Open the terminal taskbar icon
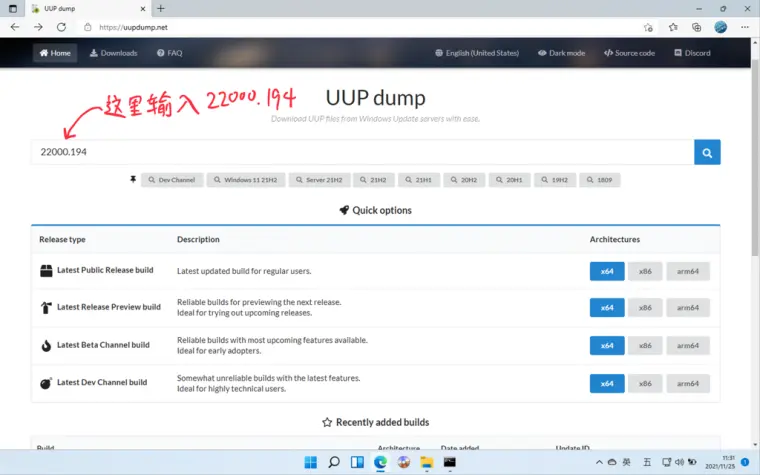760x475 pixels. coord(450,462)
